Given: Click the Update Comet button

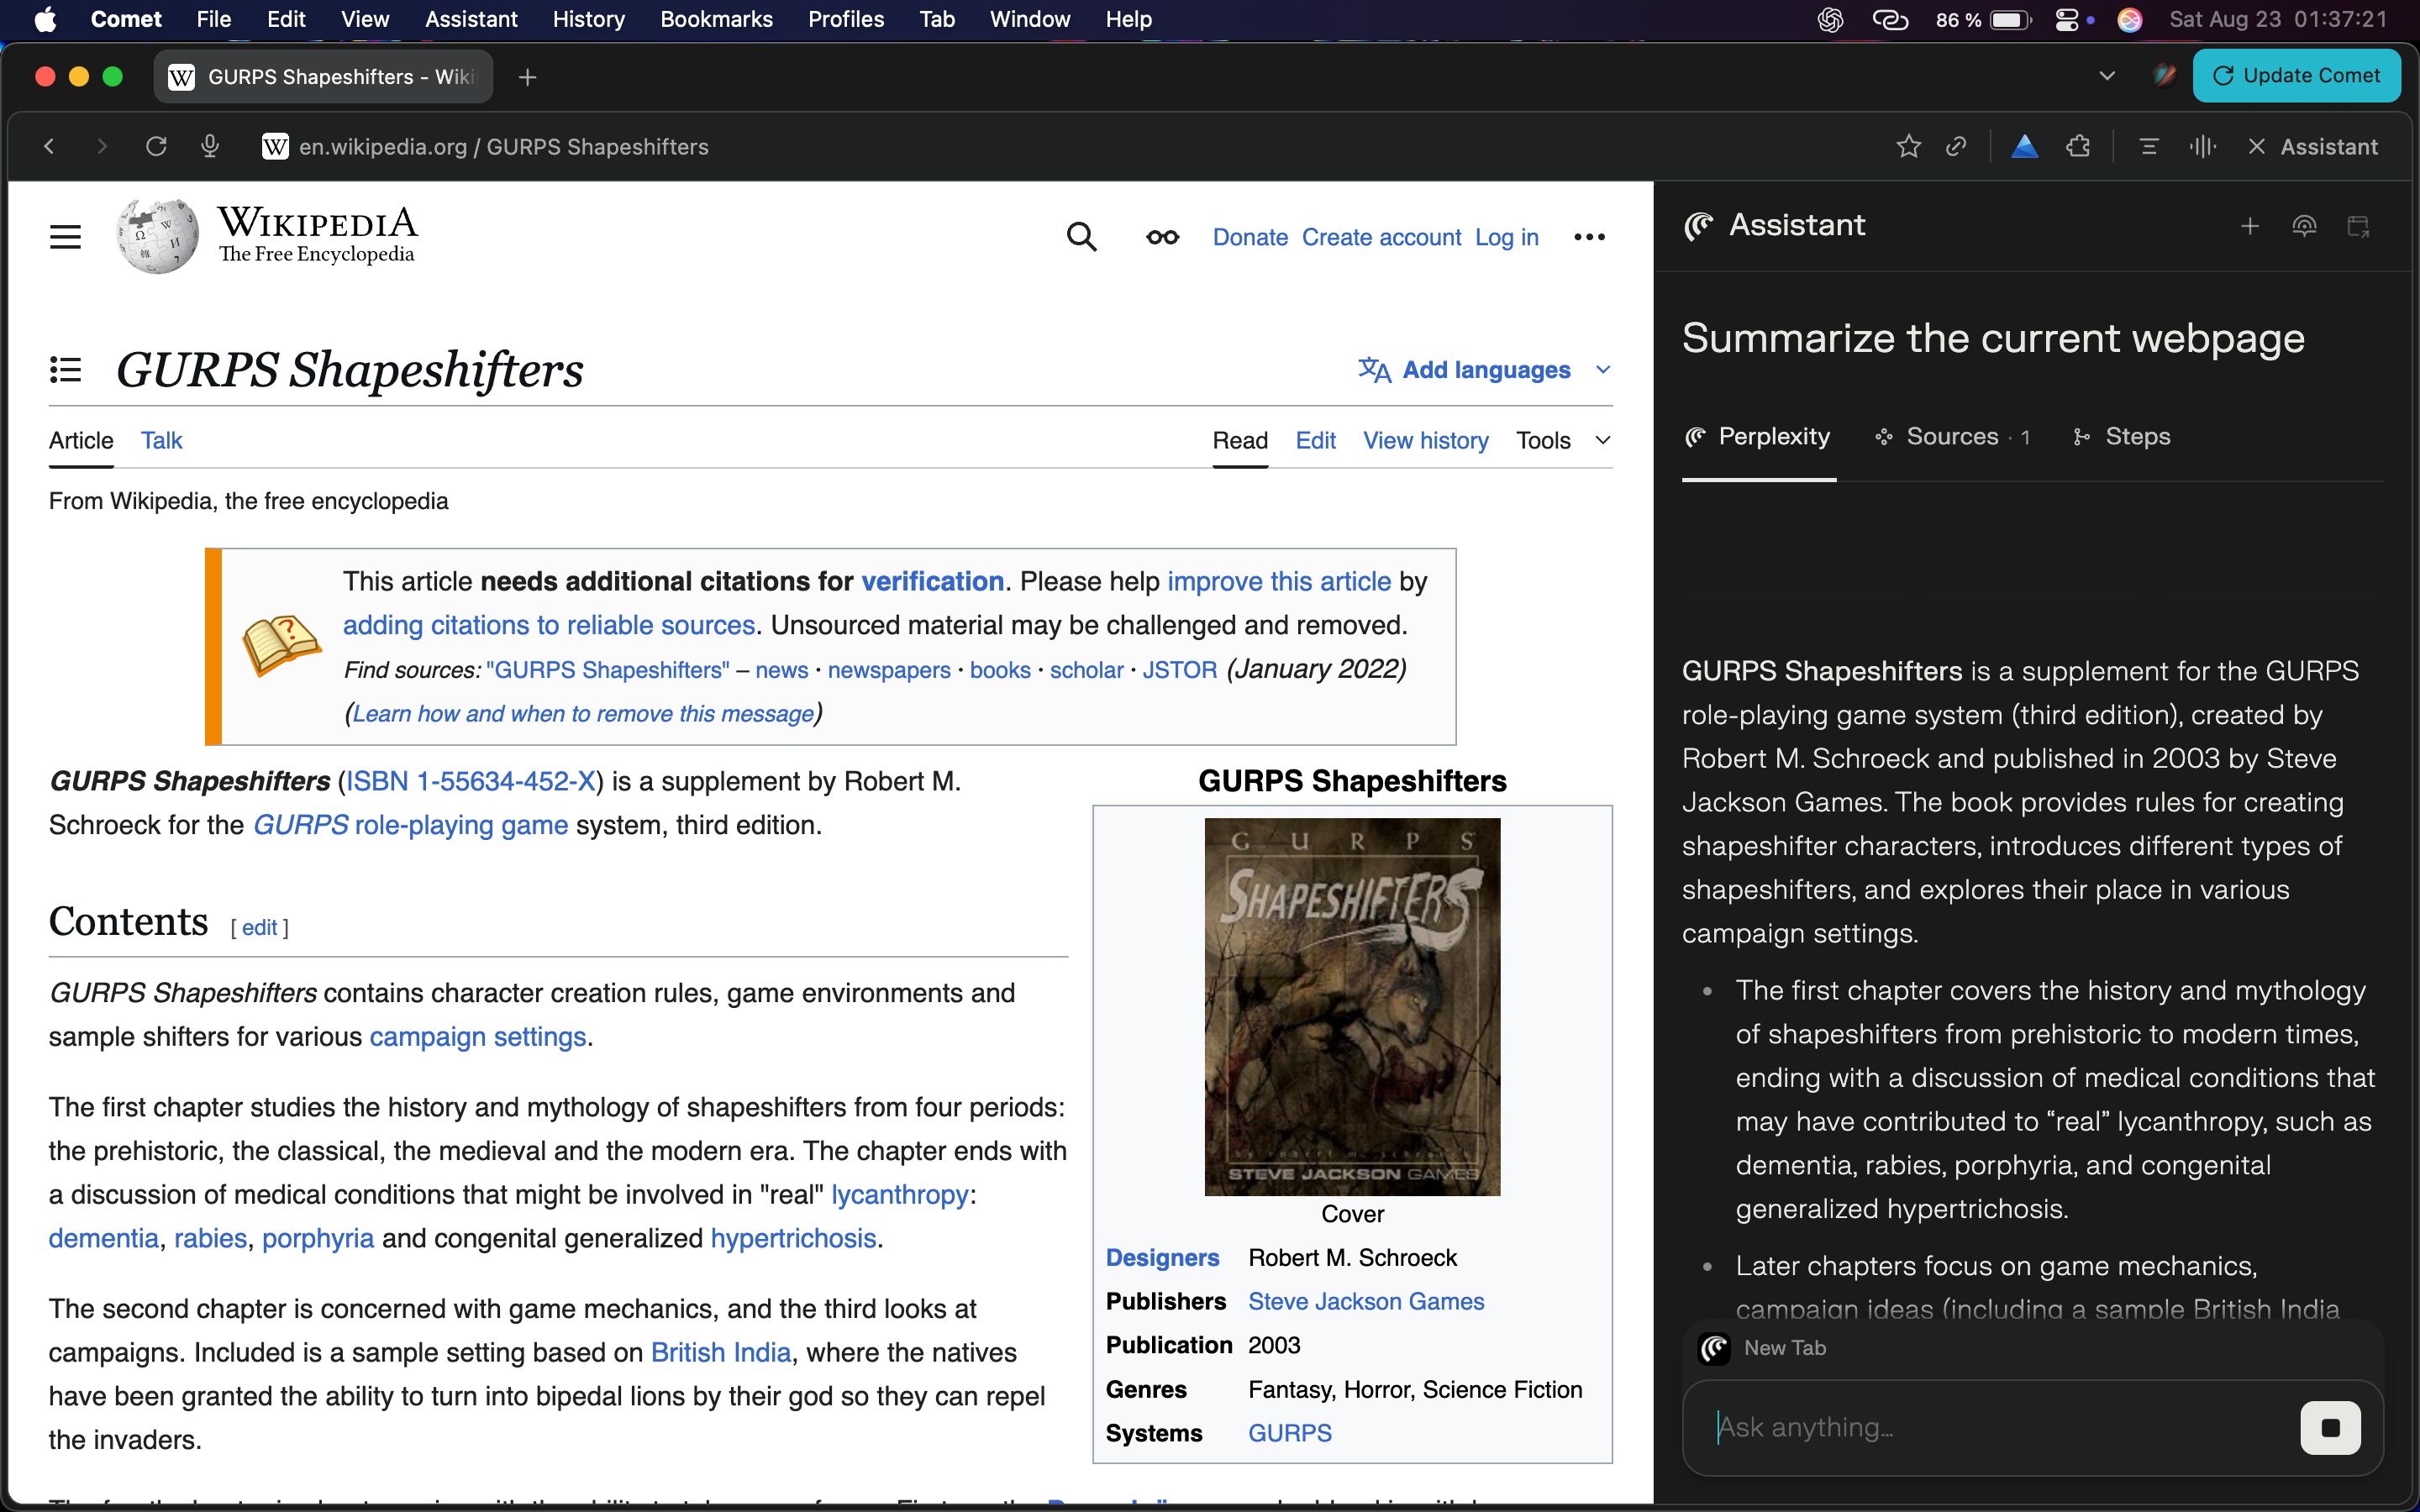Looking at the screenshot, I should tap(2296, 76).
